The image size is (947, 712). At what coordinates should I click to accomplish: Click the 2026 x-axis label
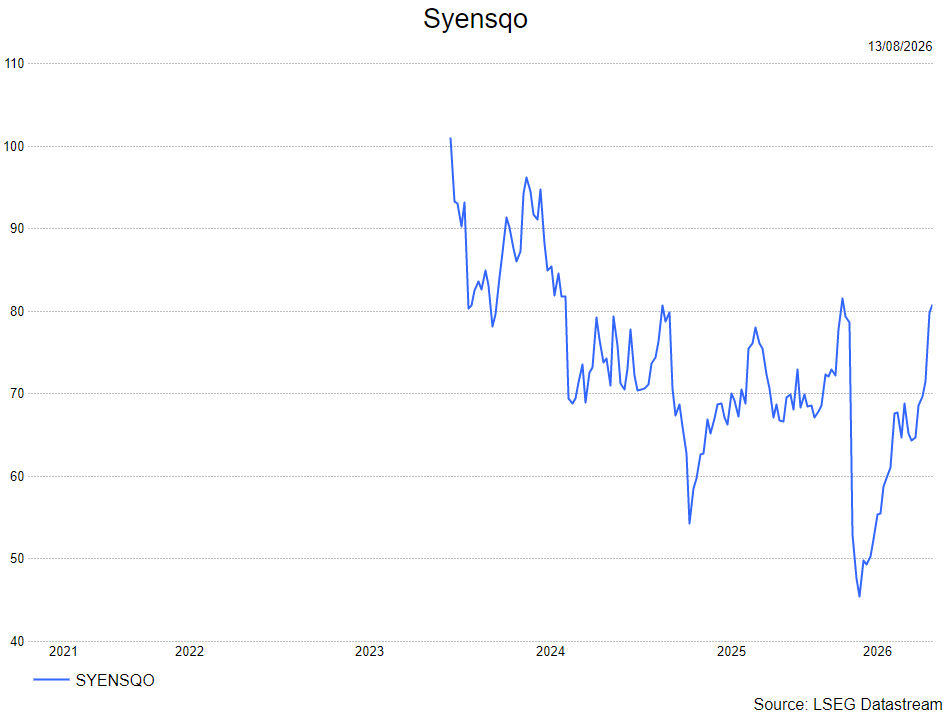pyautogui.click(x=877, y=651)
